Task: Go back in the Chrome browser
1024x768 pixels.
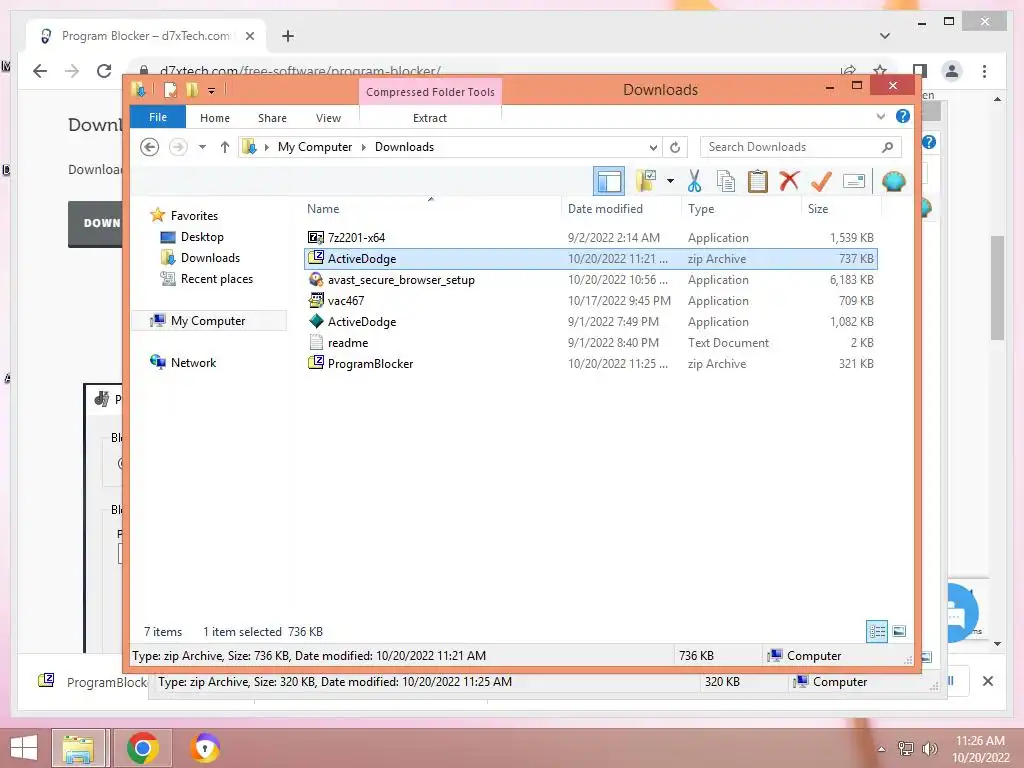Action: (40, 71)
